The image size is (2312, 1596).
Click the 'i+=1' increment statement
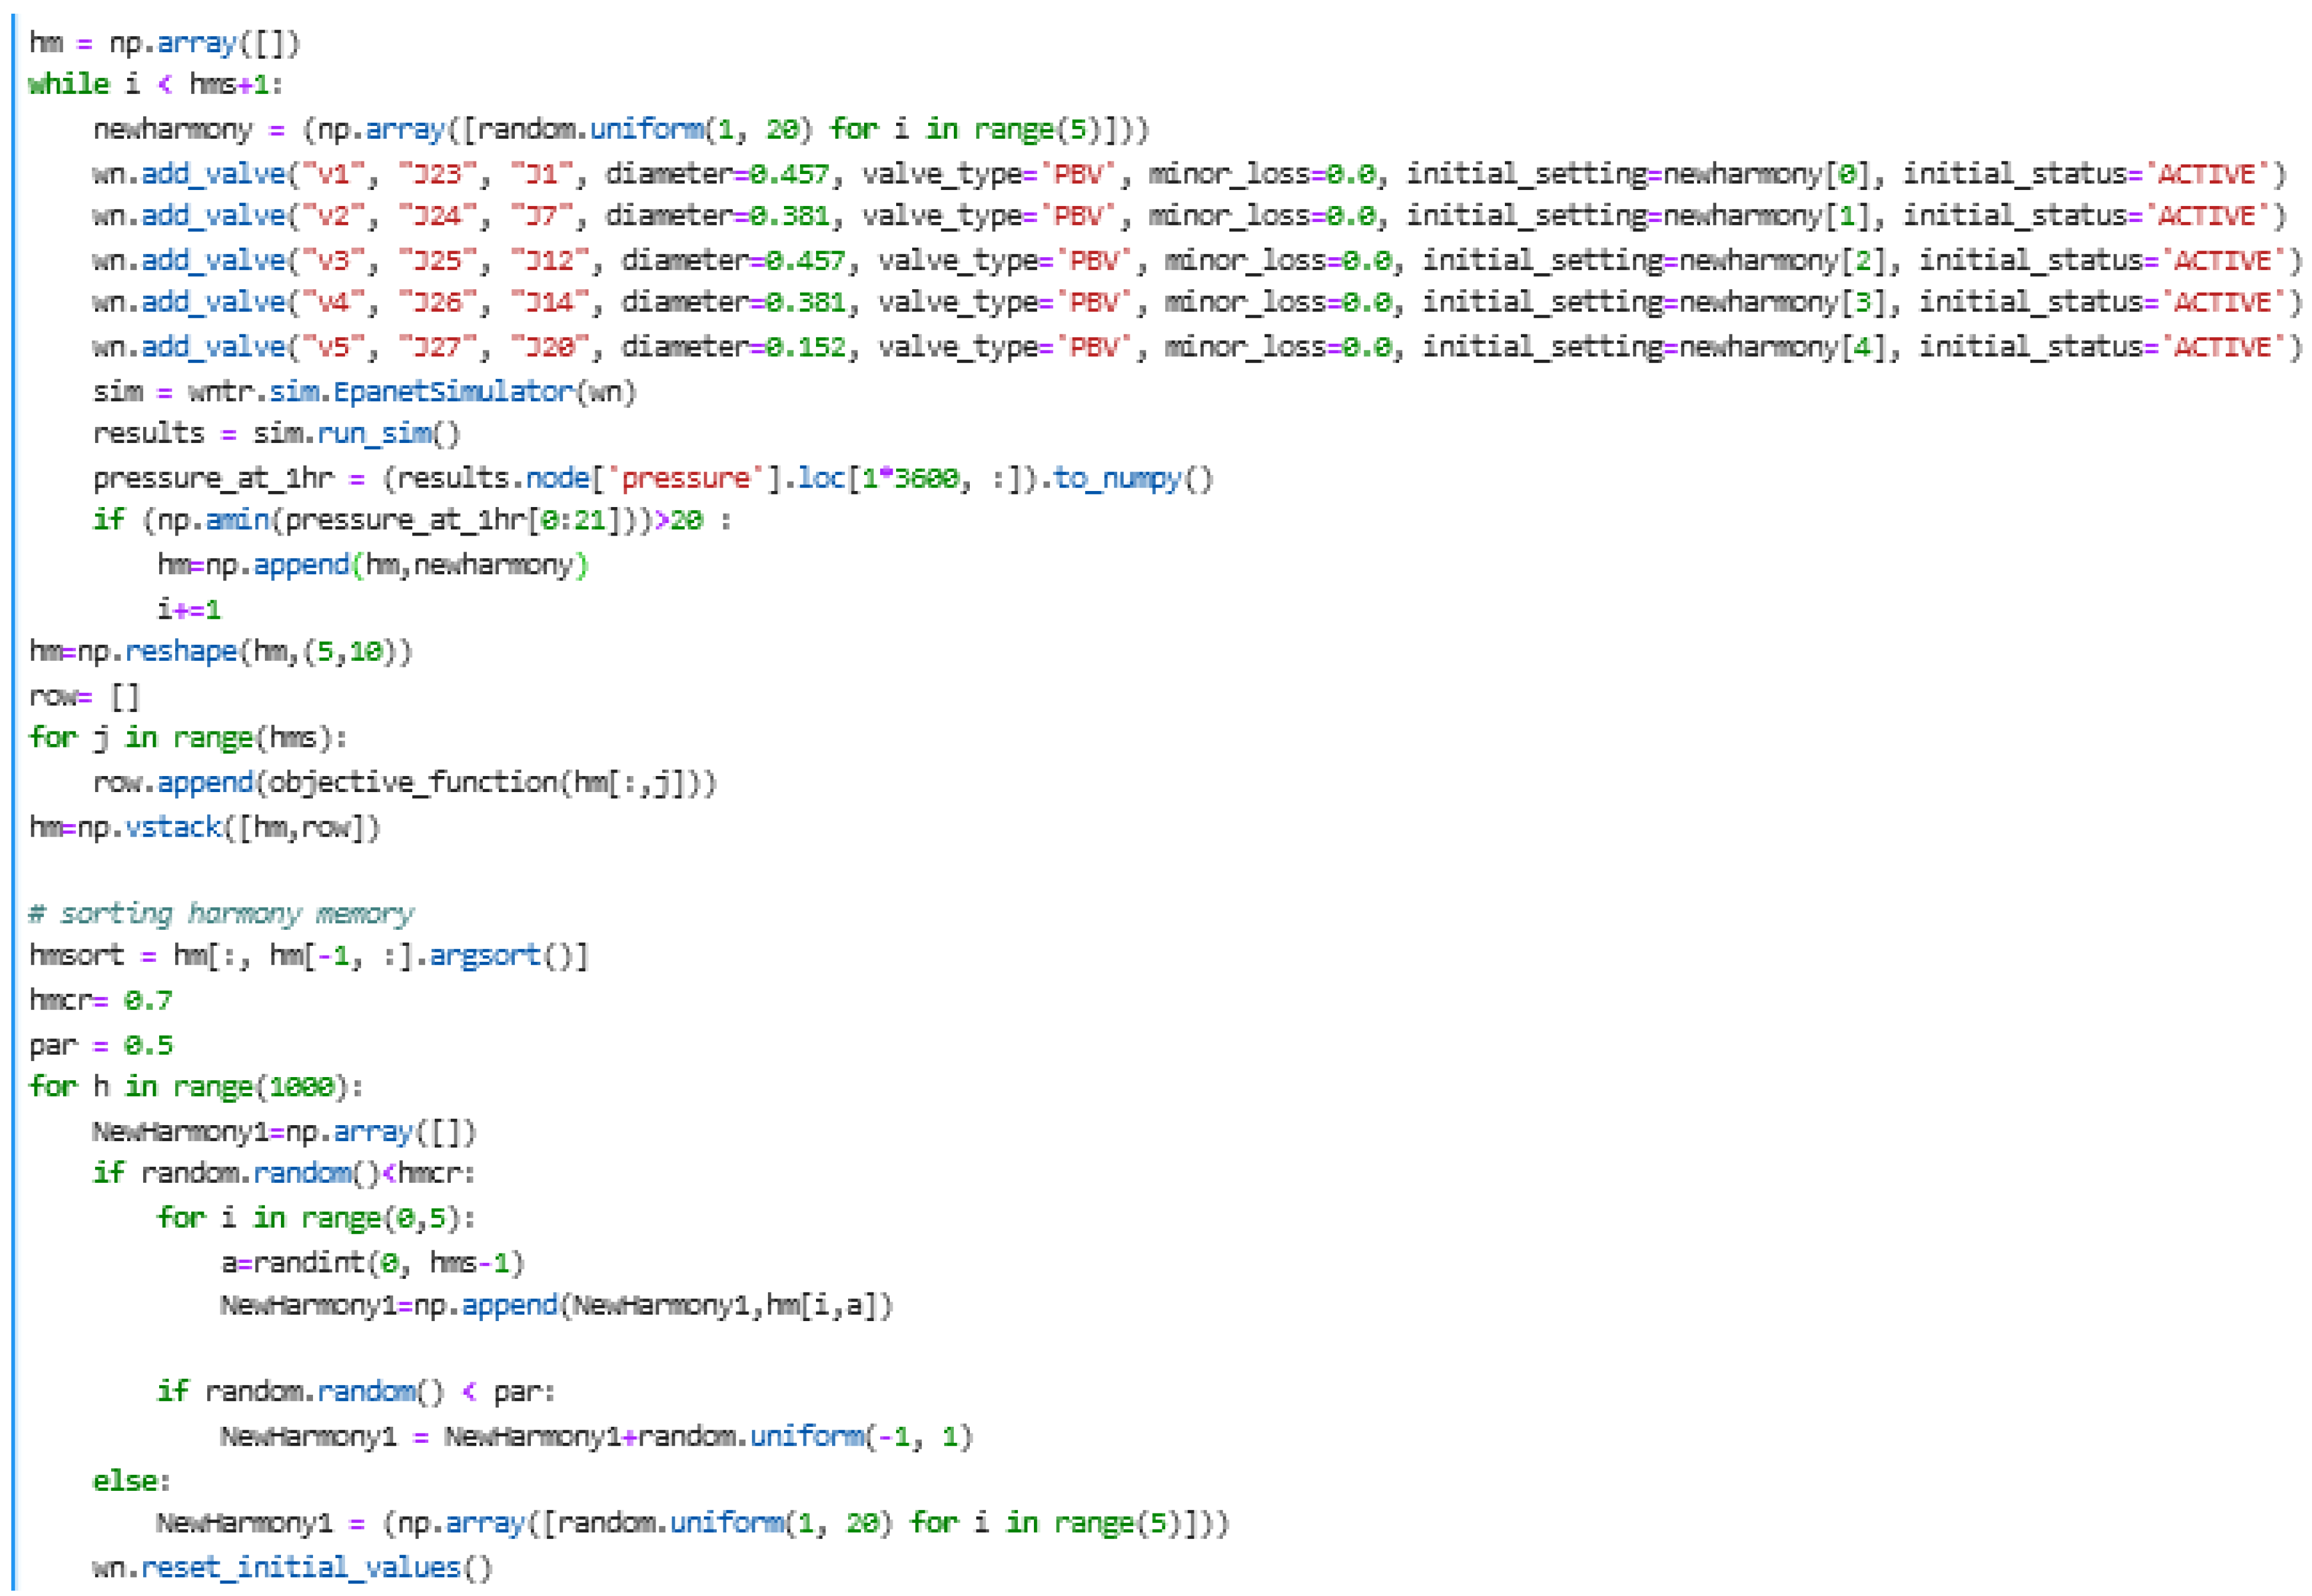tap(189, 609)
